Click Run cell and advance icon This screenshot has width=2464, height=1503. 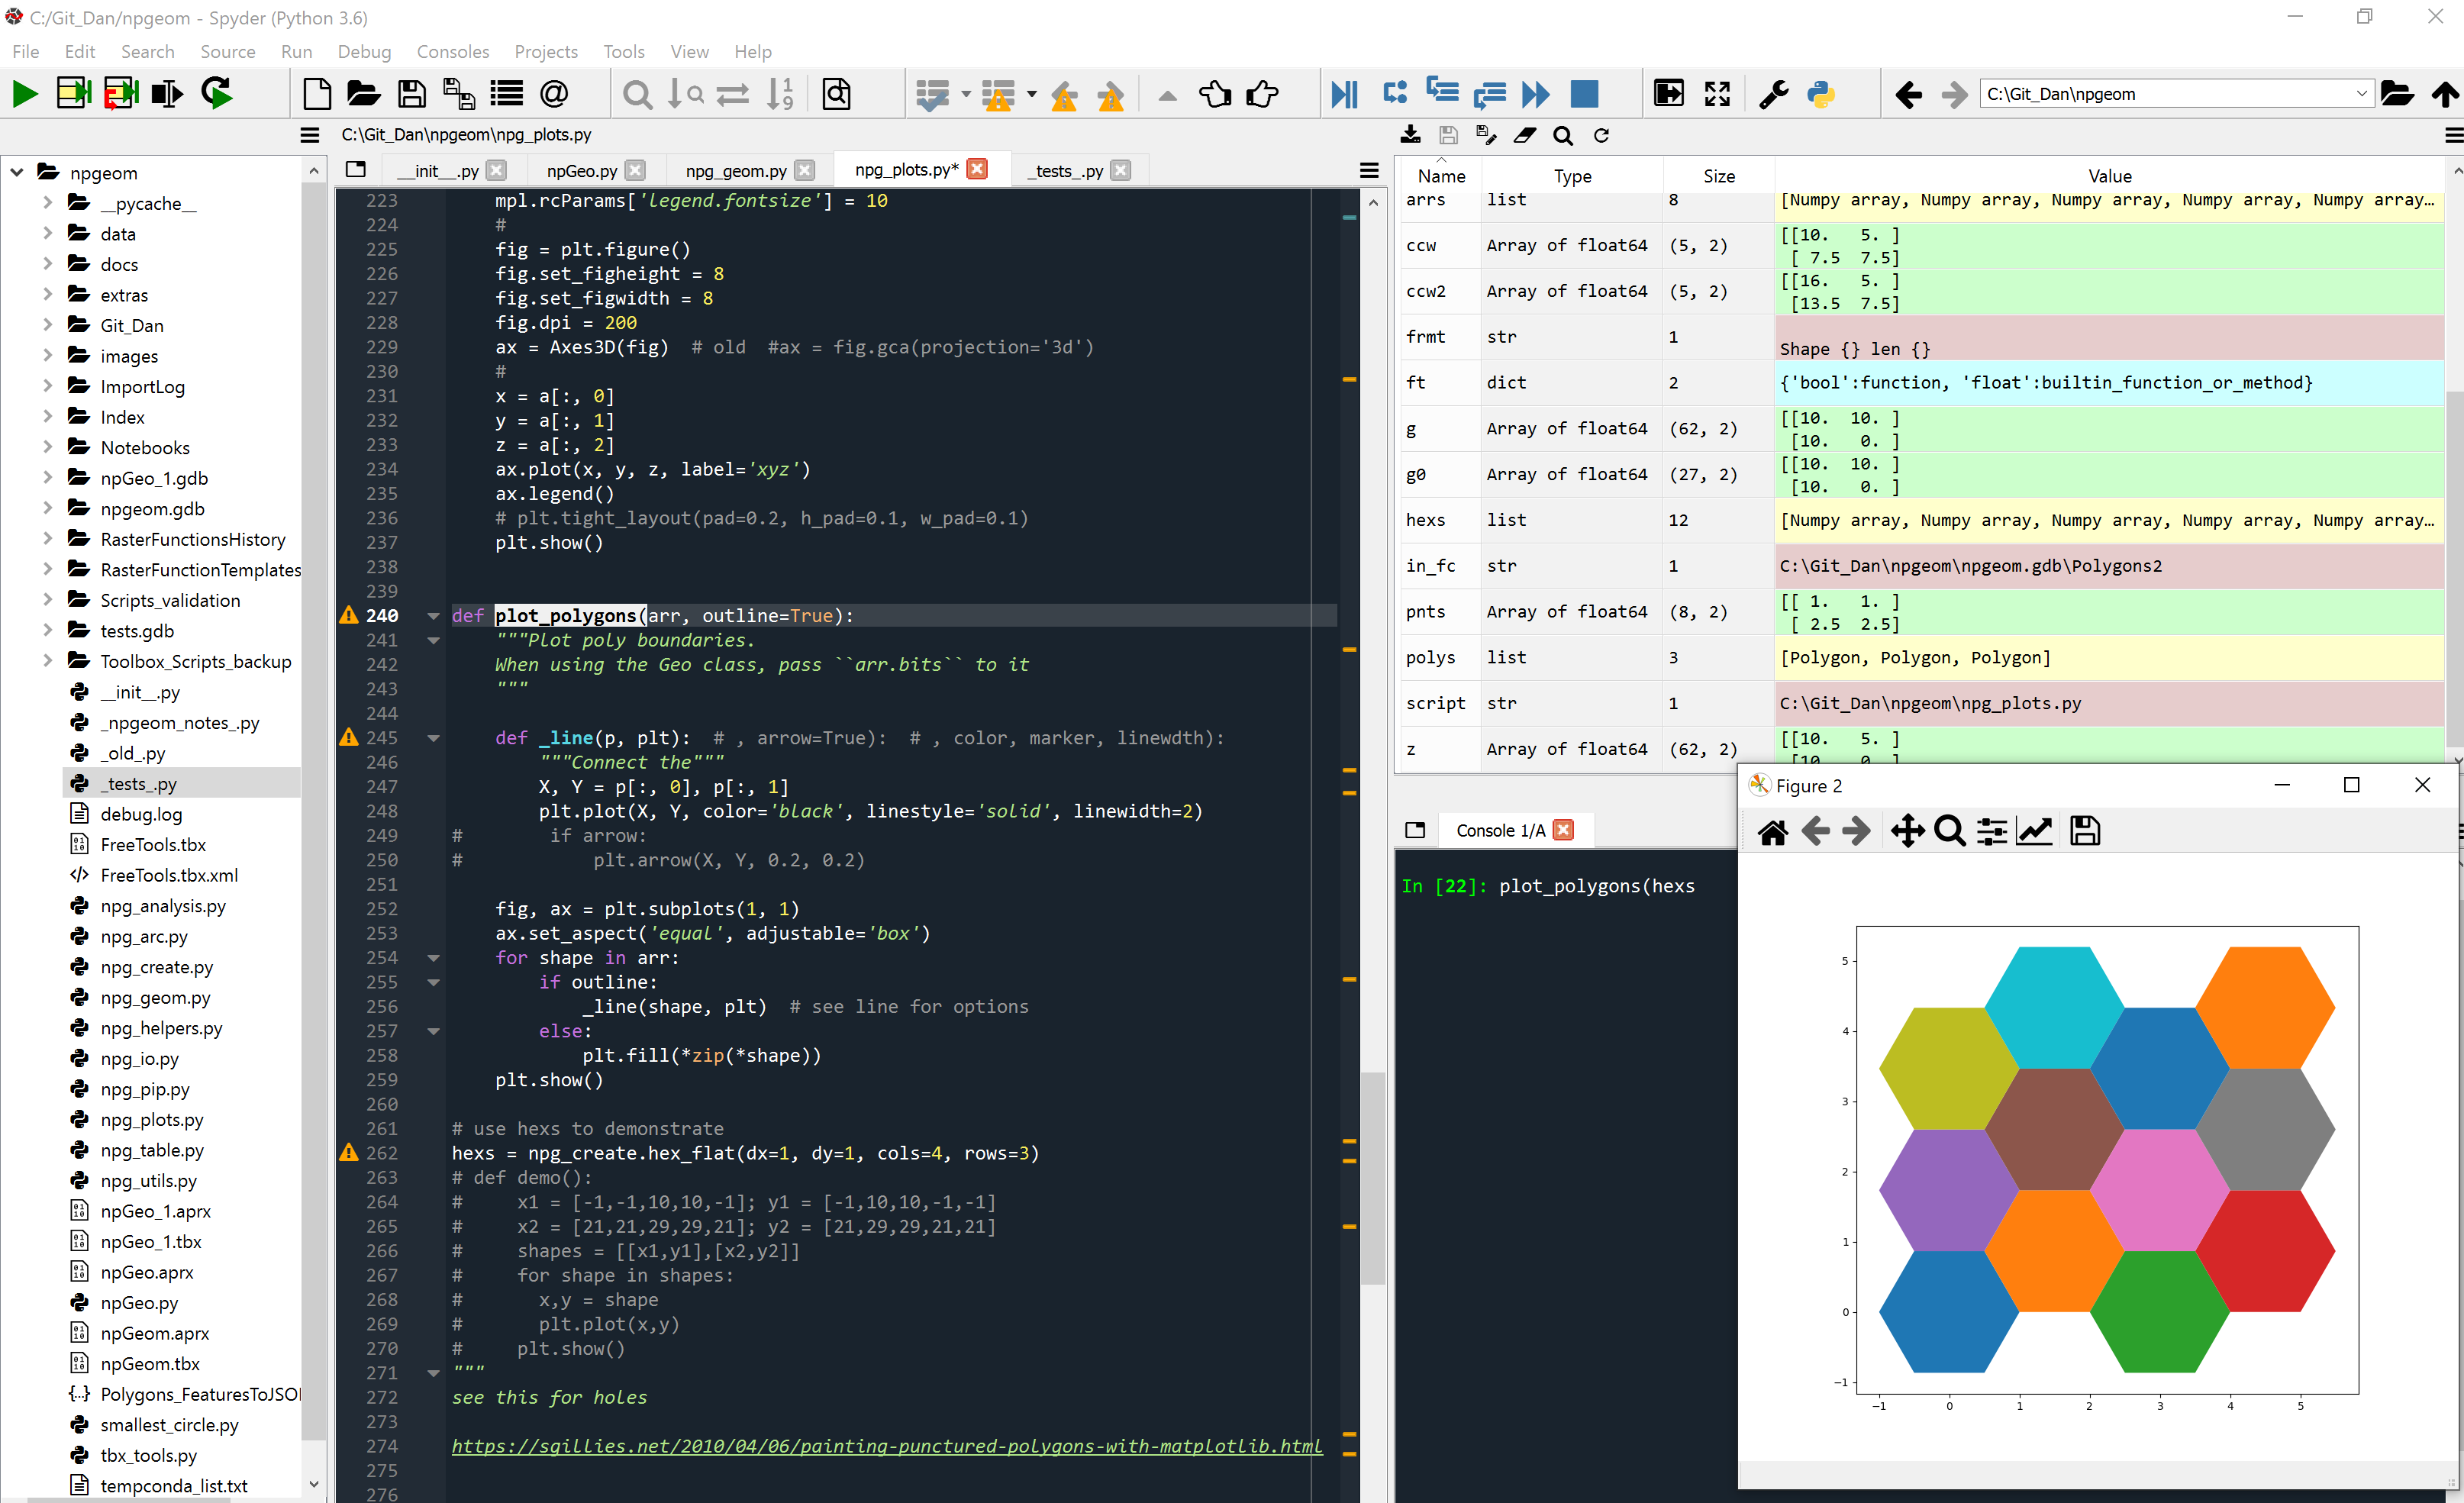click(121, 94)
